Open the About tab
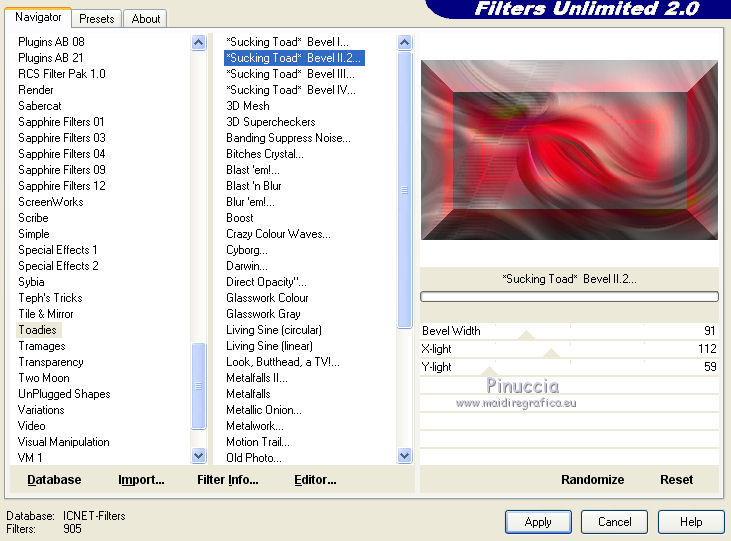The width and height of the screenshot is (731, 541). (x=145, y=19)
